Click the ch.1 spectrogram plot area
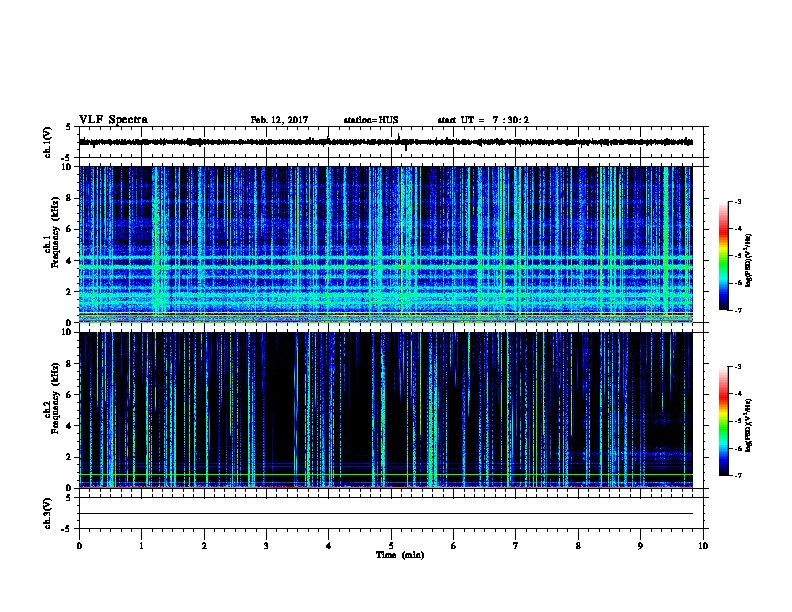Viewport: 792px width, 612px height. click(x=386, y=244)
